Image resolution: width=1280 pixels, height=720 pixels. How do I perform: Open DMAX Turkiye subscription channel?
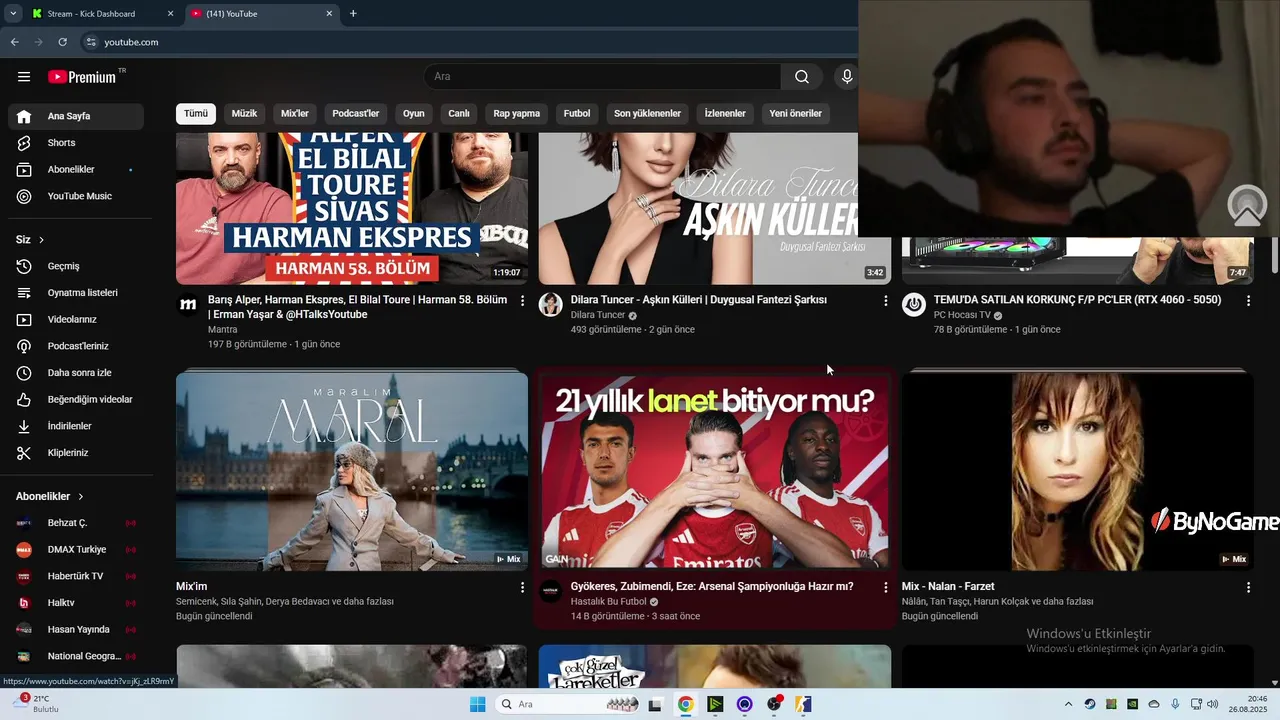click(x=76, y=550)
